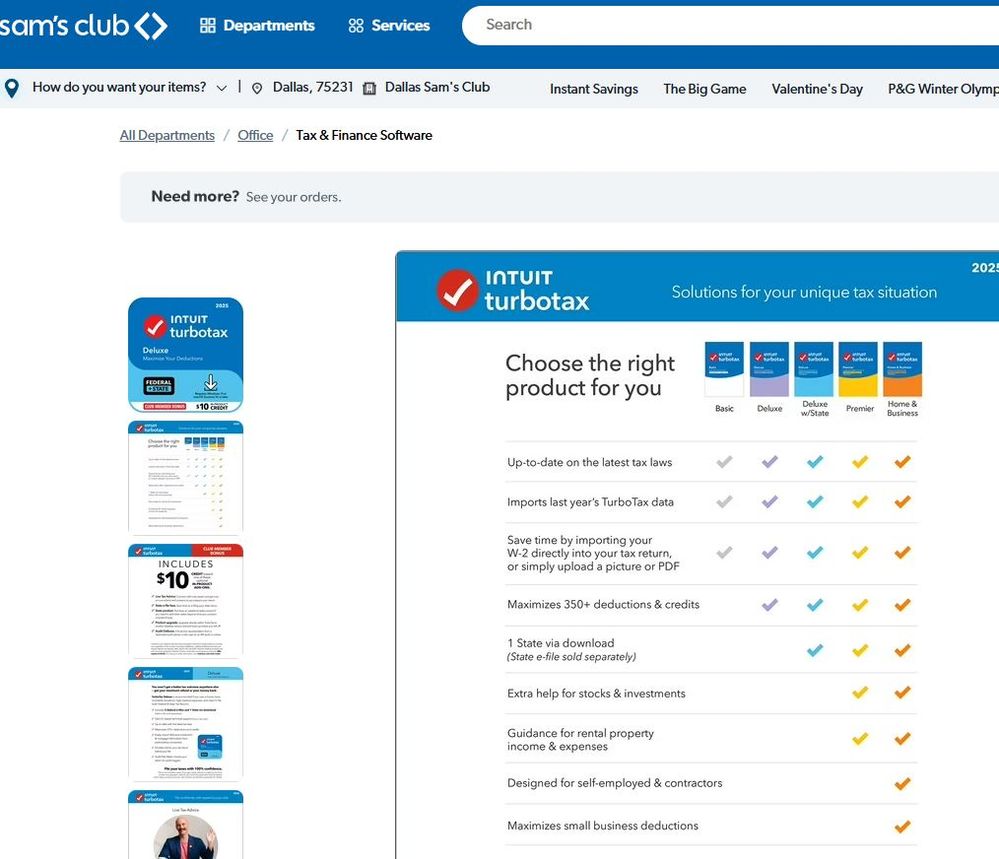Click the Dallas Sam's Club store icon
Image resolution: width=999 pixels, height=859 pixels.
point(369,88)
